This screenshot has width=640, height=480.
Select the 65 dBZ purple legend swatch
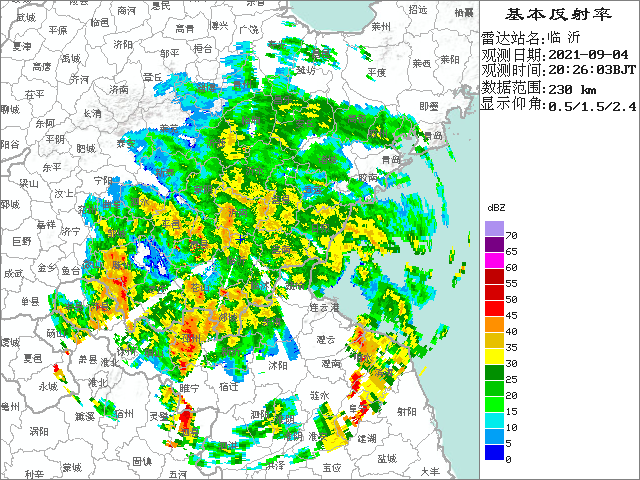click(494, 245)
